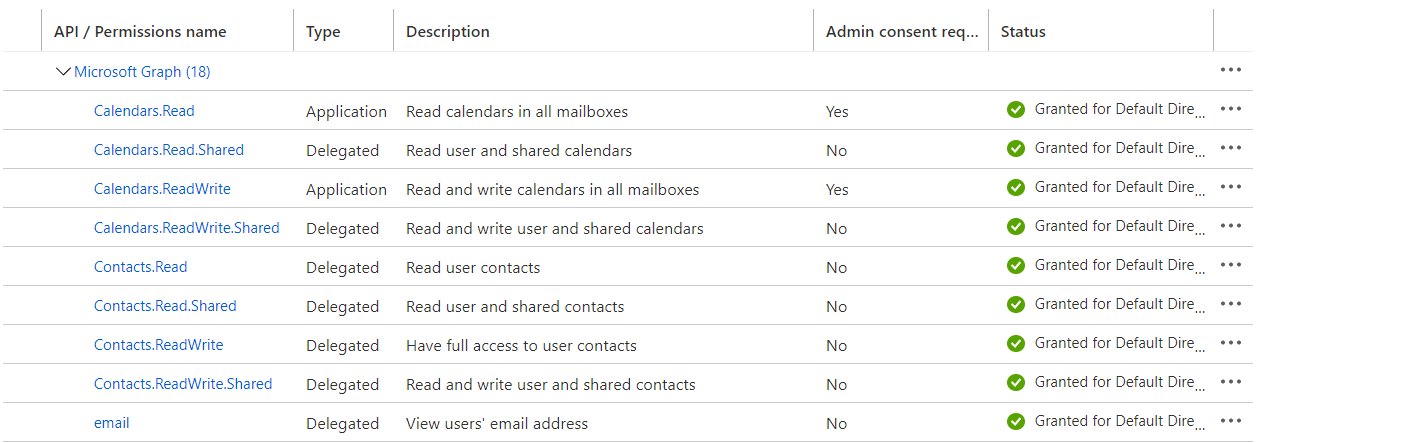
Task: Open ellipsis menu for Microsoft Graph group
Action: [x=1231, y=70]
